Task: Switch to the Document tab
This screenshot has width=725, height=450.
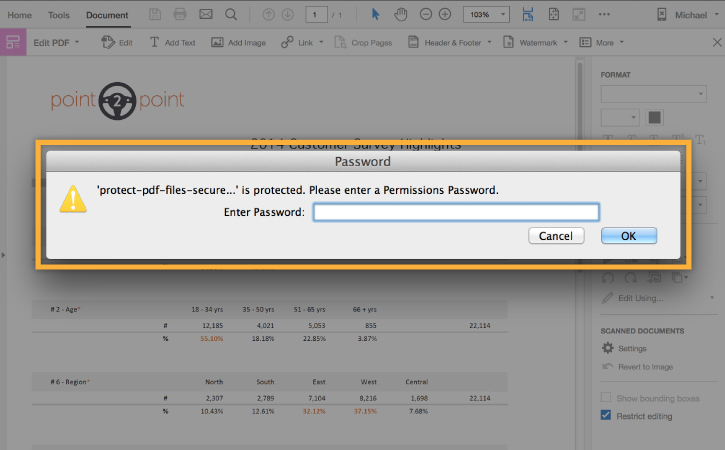Action: [107, 15]
